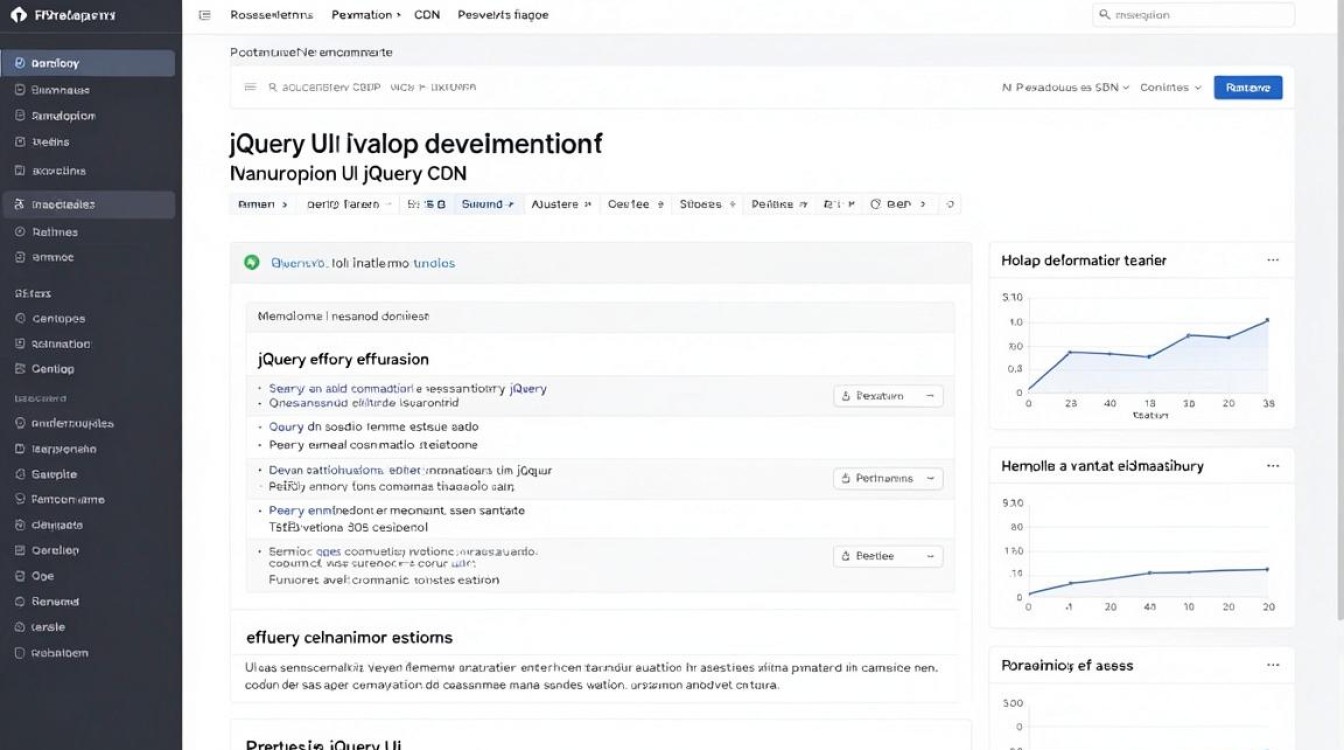Image resolution: width=1344 pixels, height=750 pixels.
Task: Select the "Suound" tab
Action: [488, 204]
